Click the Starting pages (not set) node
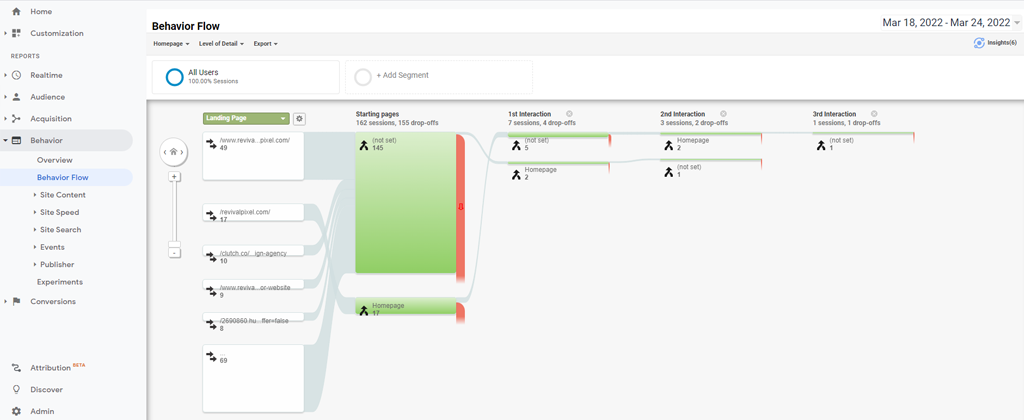 point(404,205)
